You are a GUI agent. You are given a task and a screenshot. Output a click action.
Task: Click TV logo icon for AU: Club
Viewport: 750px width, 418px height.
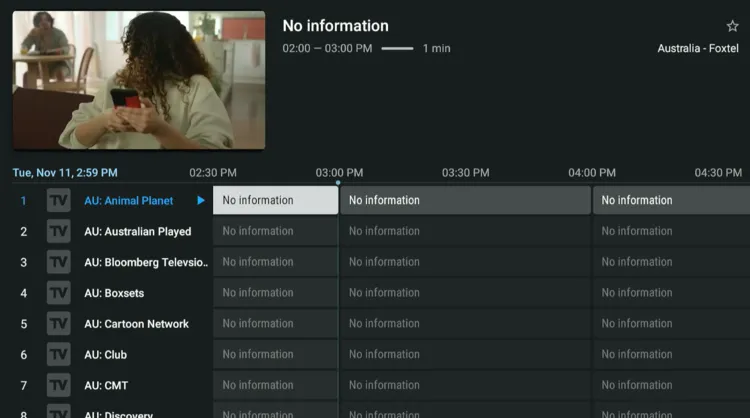(58, 354)
